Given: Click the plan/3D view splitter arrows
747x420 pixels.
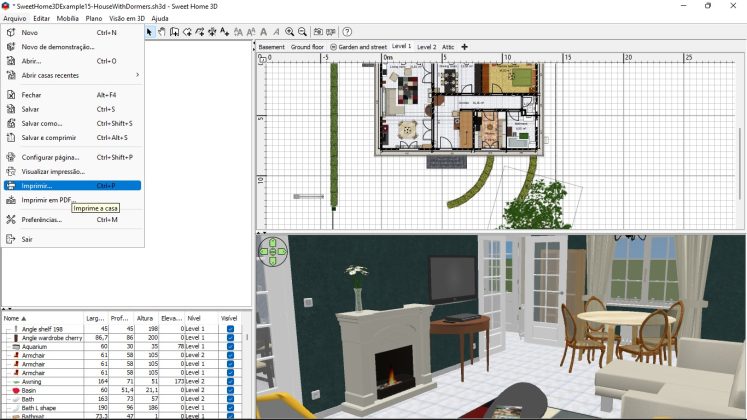Looking at the screenshot, I should pyautogui.click(x=262, y=233).
